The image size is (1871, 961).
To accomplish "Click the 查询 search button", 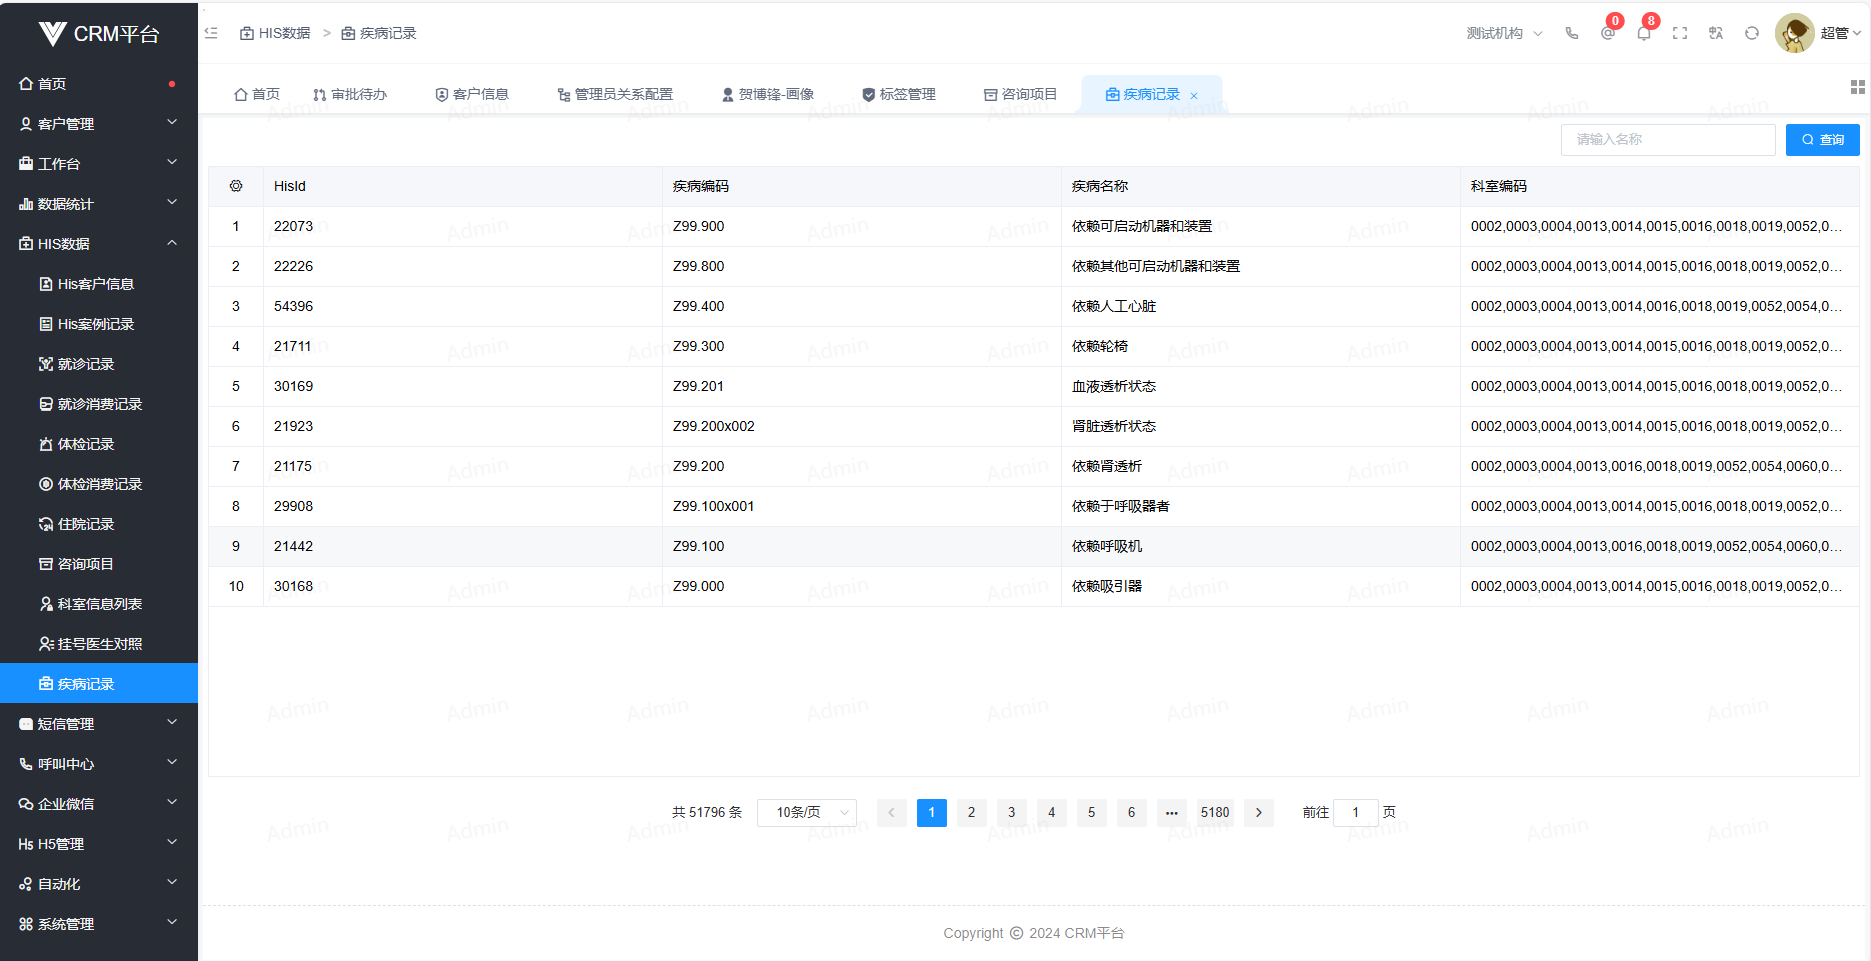I will (1822, 140).
